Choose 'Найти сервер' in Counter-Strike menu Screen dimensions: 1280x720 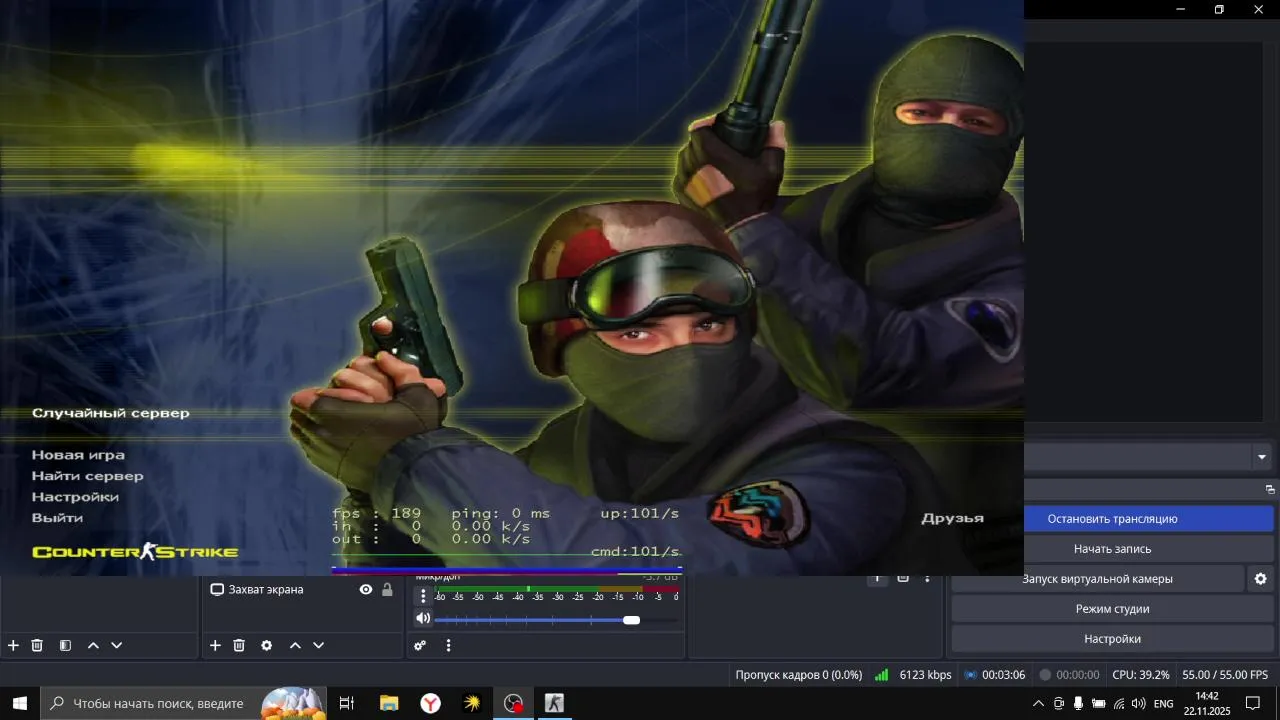pyautogui.click(x=87, y=476)
